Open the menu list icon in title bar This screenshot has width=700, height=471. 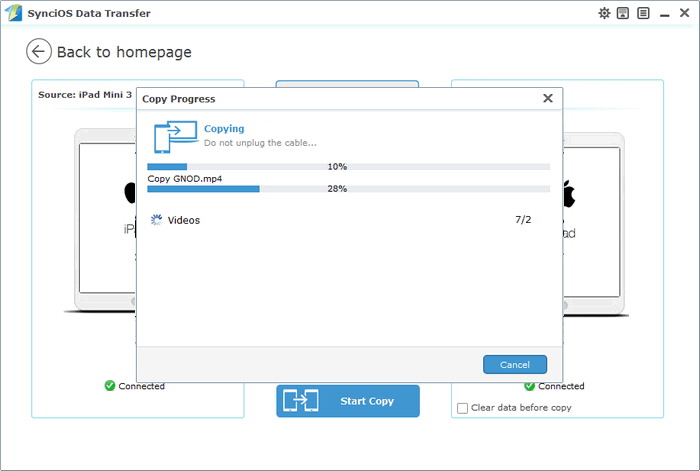point(643,13)
